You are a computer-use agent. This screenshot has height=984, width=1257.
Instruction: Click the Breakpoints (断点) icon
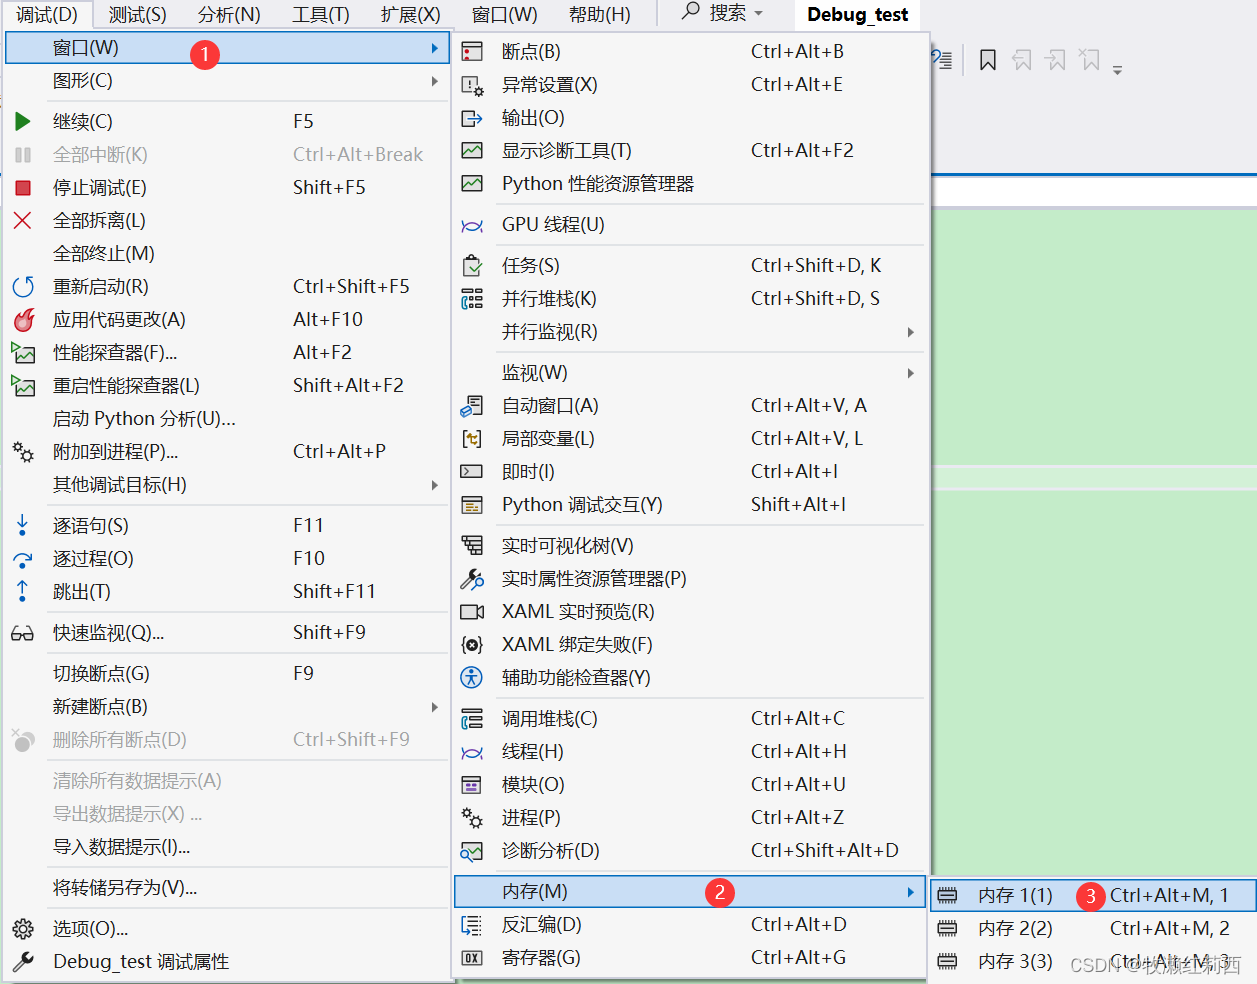point(470,51)
